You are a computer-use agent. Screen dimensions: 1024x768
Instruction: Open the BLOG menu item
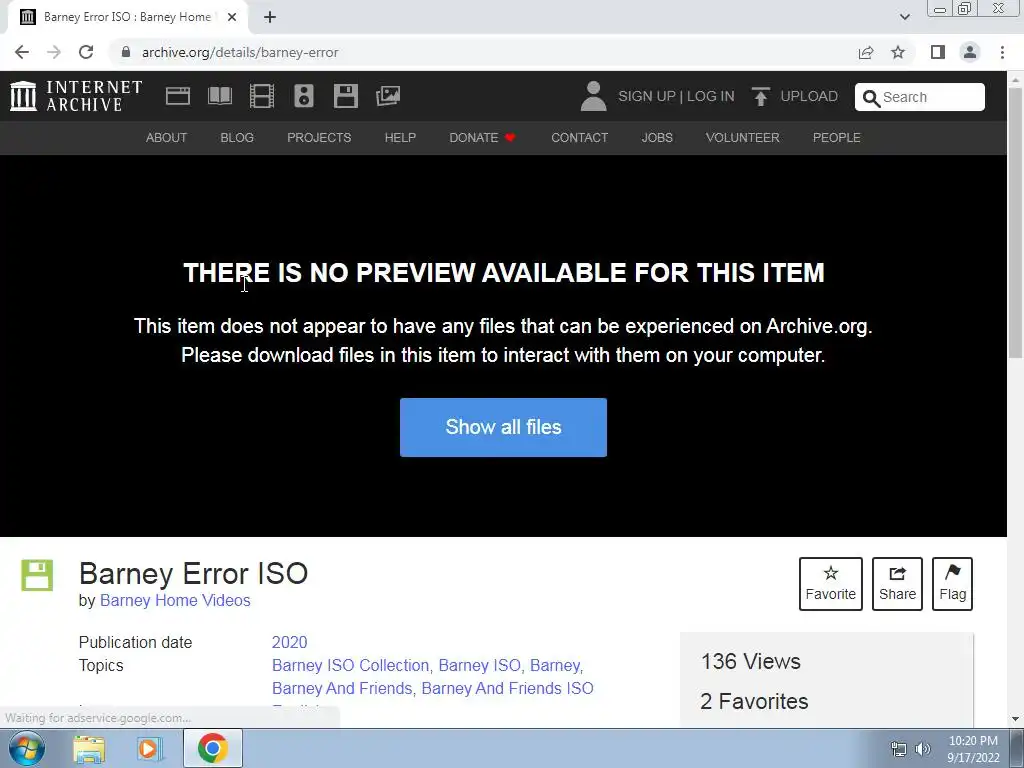237,138
